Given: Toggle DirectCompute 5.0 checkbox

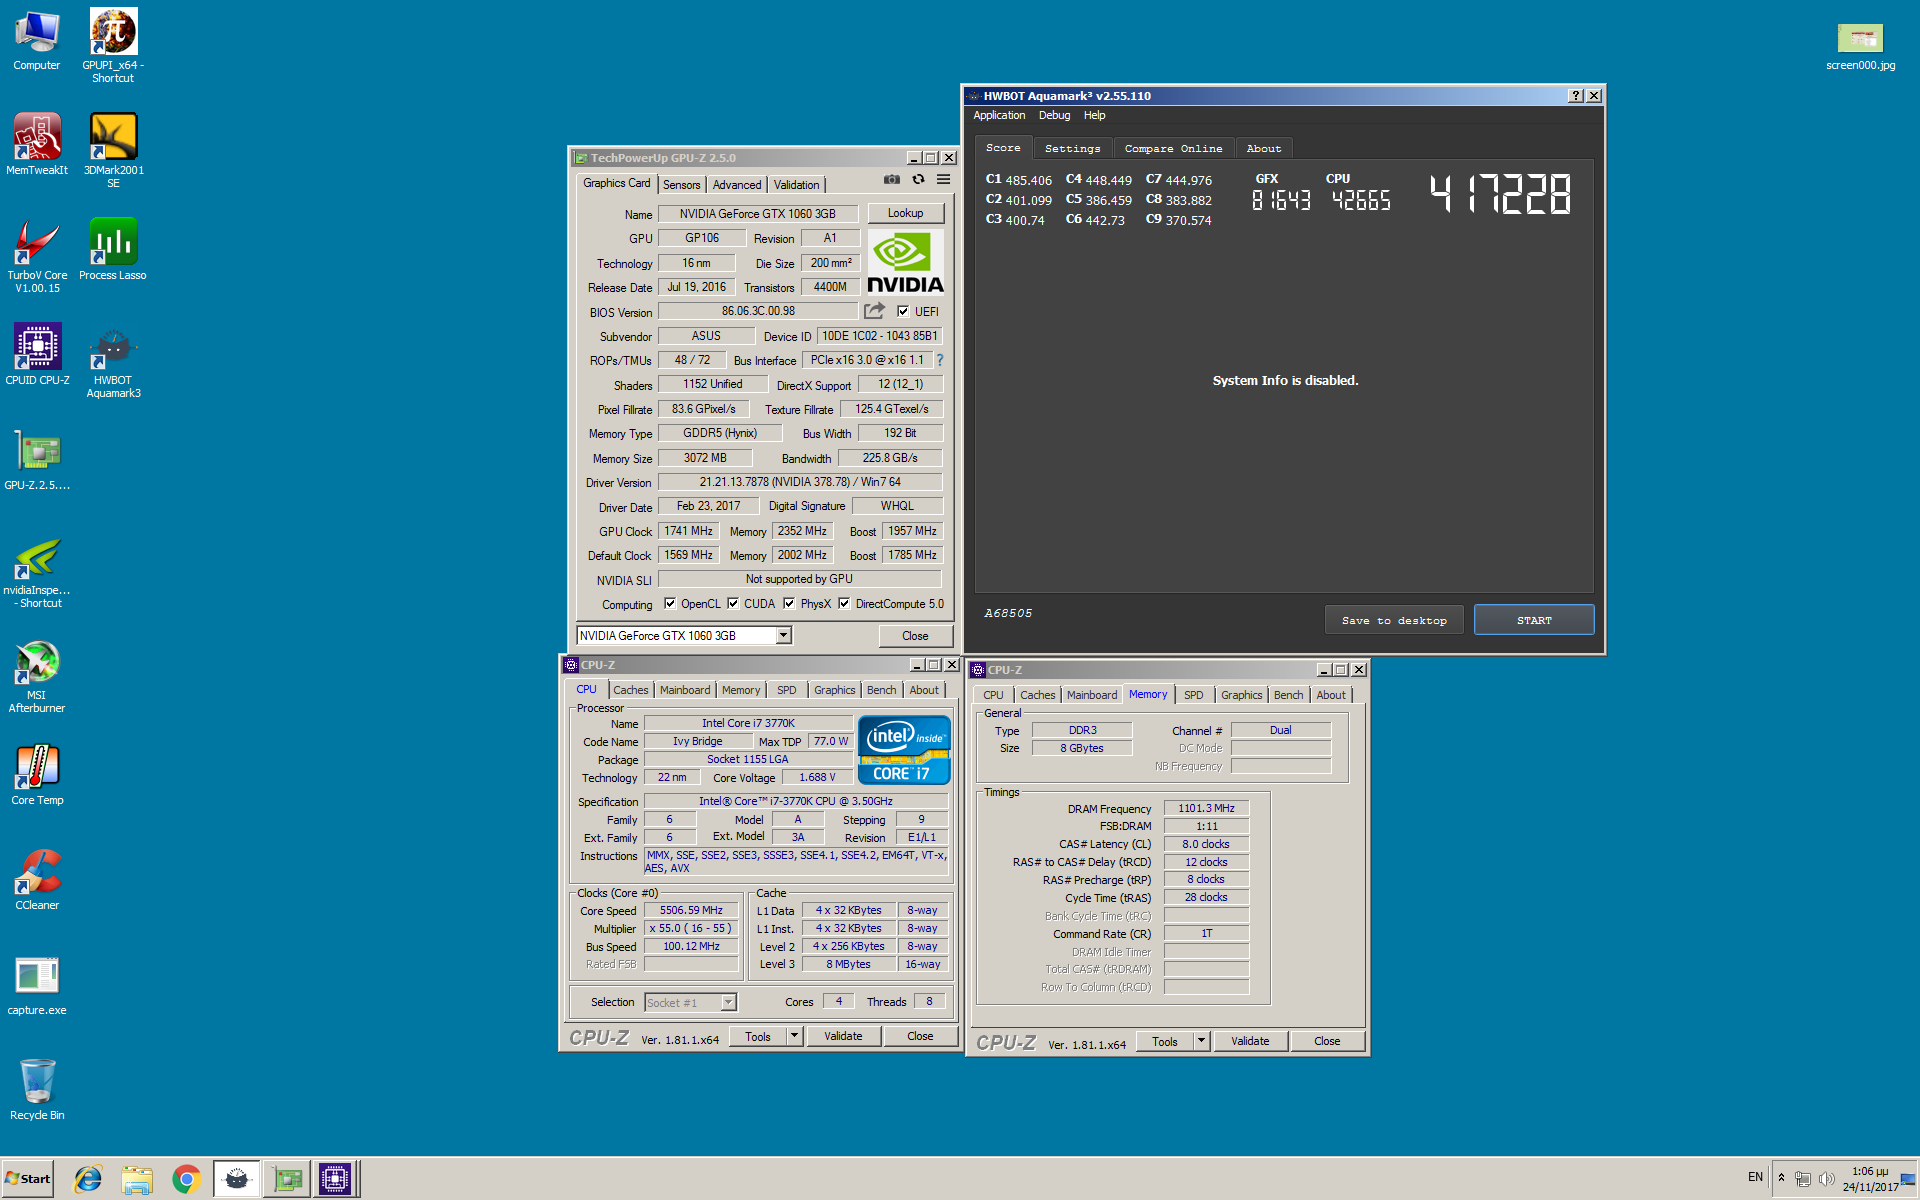Looking at the screenshot, I should pyautogui.click(x=844, y=603).
